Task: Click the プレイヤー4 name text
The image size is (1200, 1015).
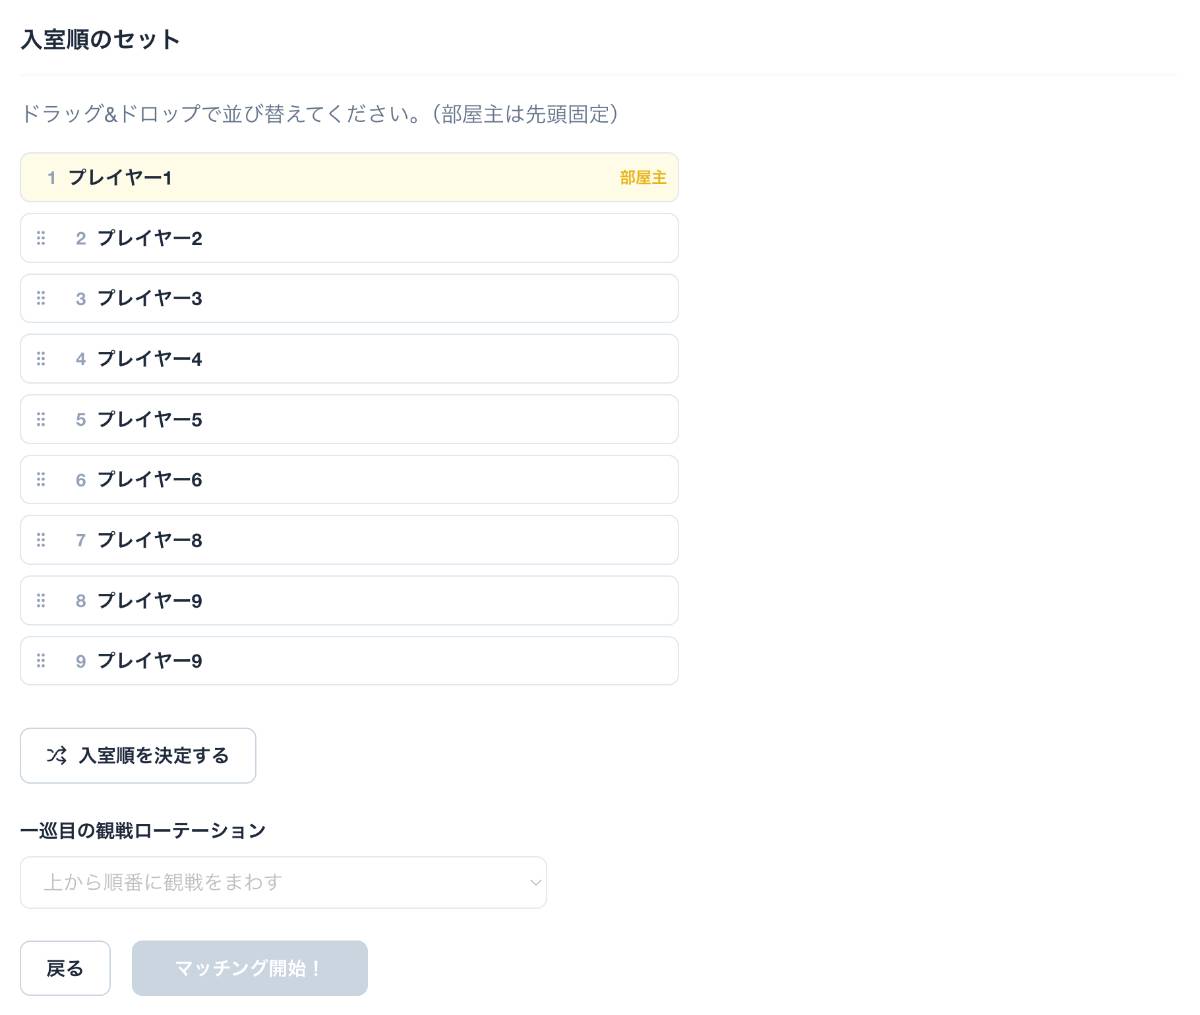Action: pyautogui.click(x=149, y=359)
